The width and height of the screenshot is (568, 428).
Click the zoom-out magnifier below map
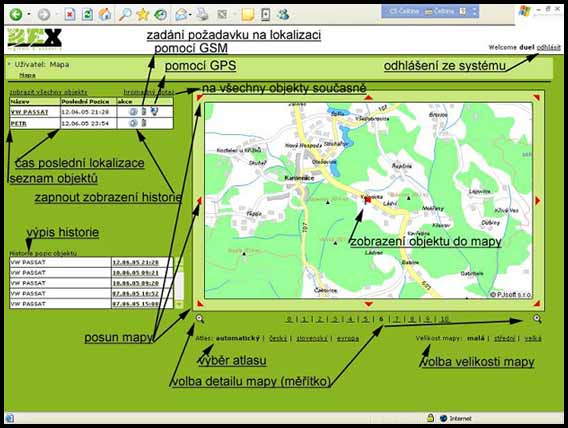tap(200, 319)
